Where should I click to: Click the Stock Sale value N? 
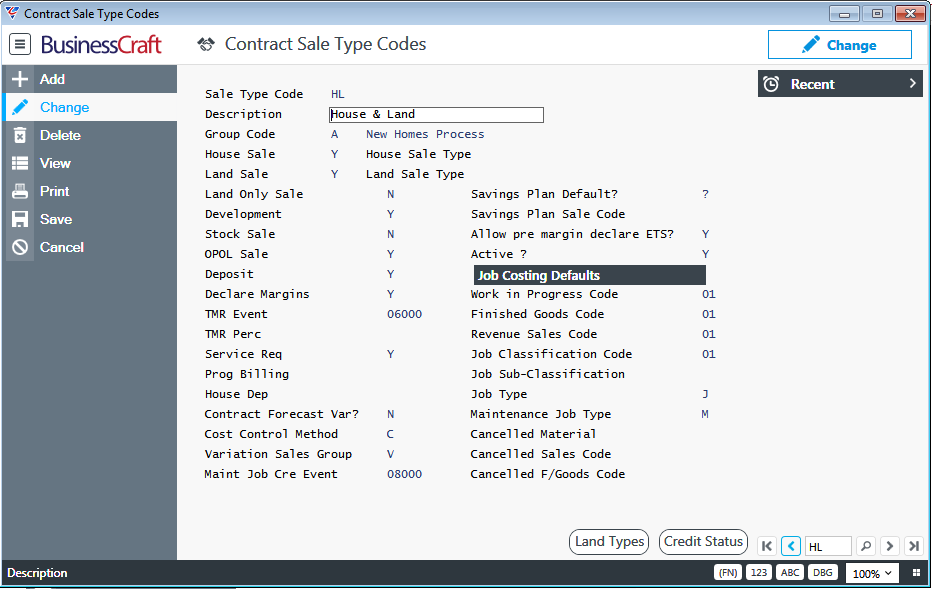[390, 234]
